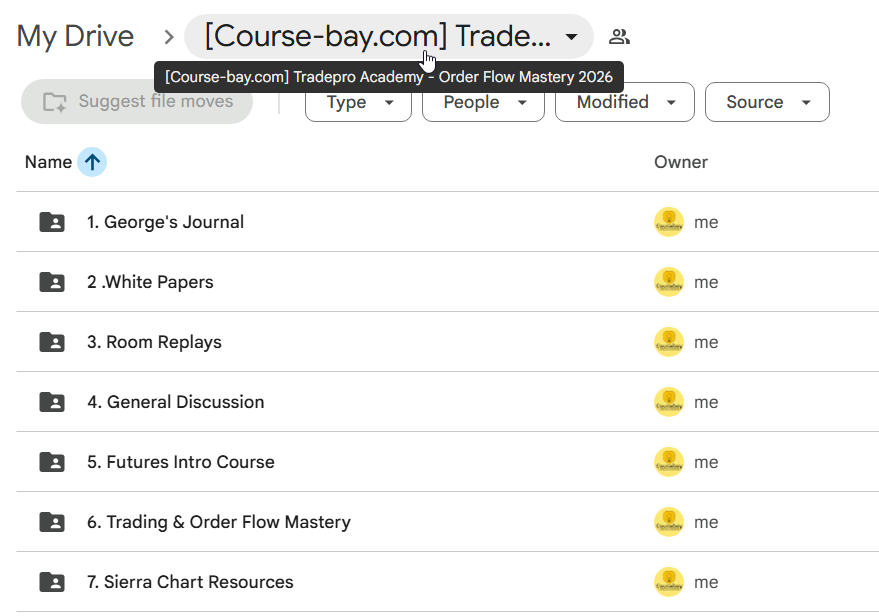Click owner avatar in Sierra Chart Resources row
The width and height of the screenshot is (879, 616).
(669, 582)
